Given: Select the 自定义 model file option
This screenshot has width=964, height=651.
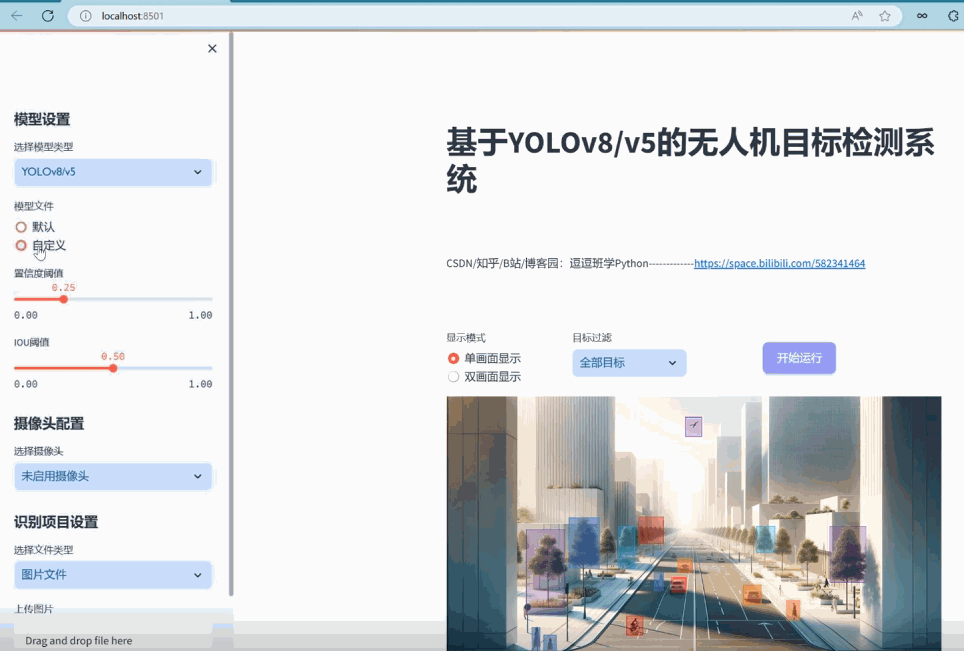Looking at the screenshot, I should pyautogui.click(x=20, y=246).
